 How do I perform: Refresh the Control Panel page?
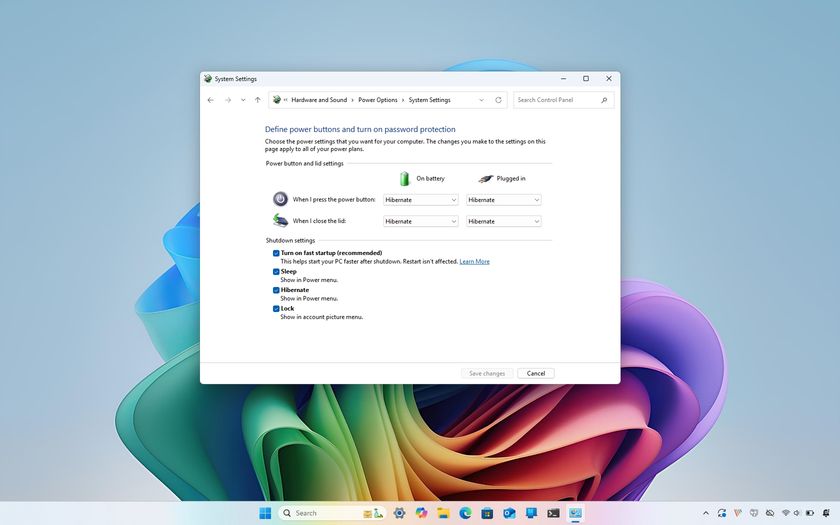tap(498, 100)
